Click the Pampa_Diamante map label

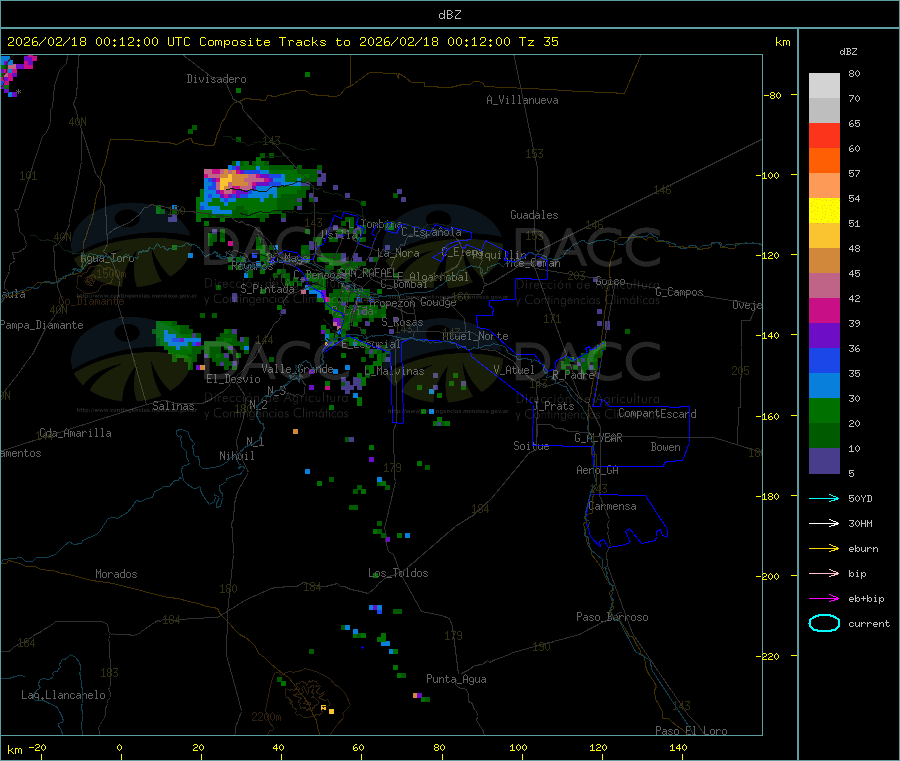(42, 325)
